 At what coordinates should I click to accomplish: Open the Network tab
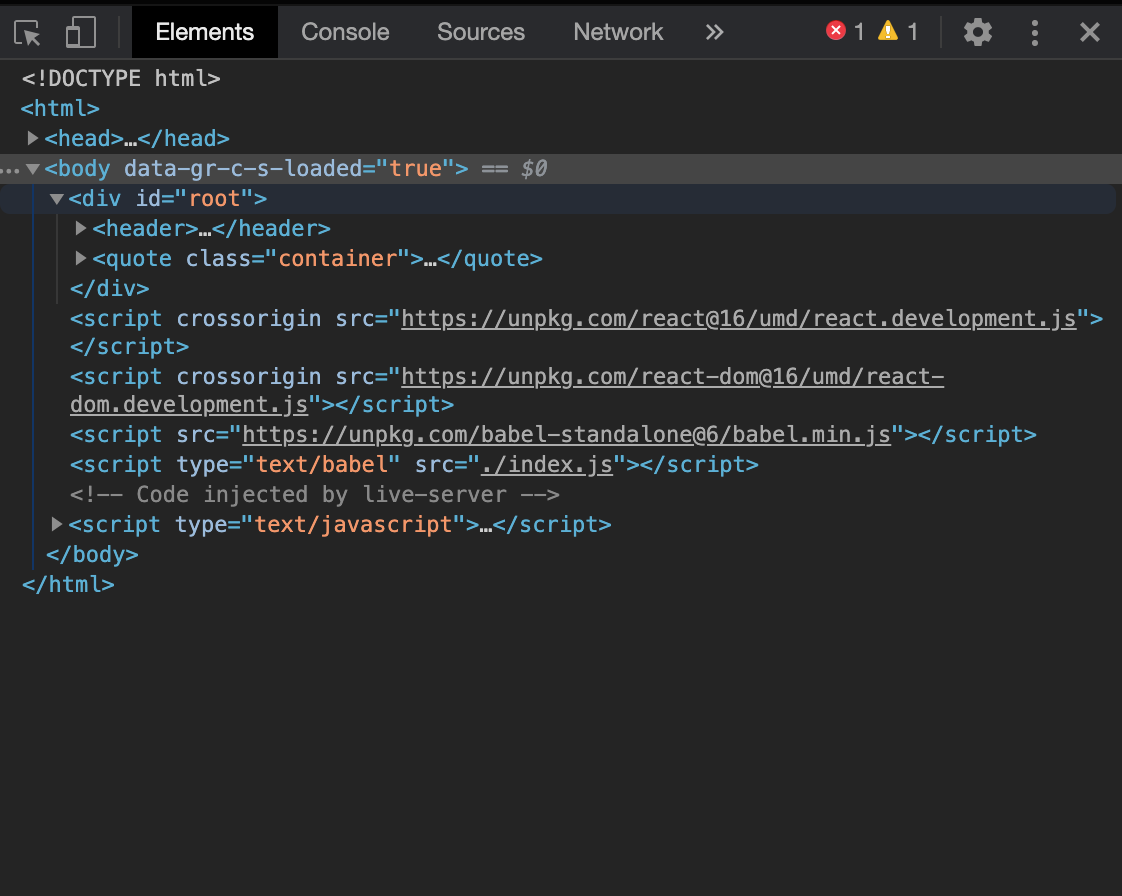click(618, 32)
